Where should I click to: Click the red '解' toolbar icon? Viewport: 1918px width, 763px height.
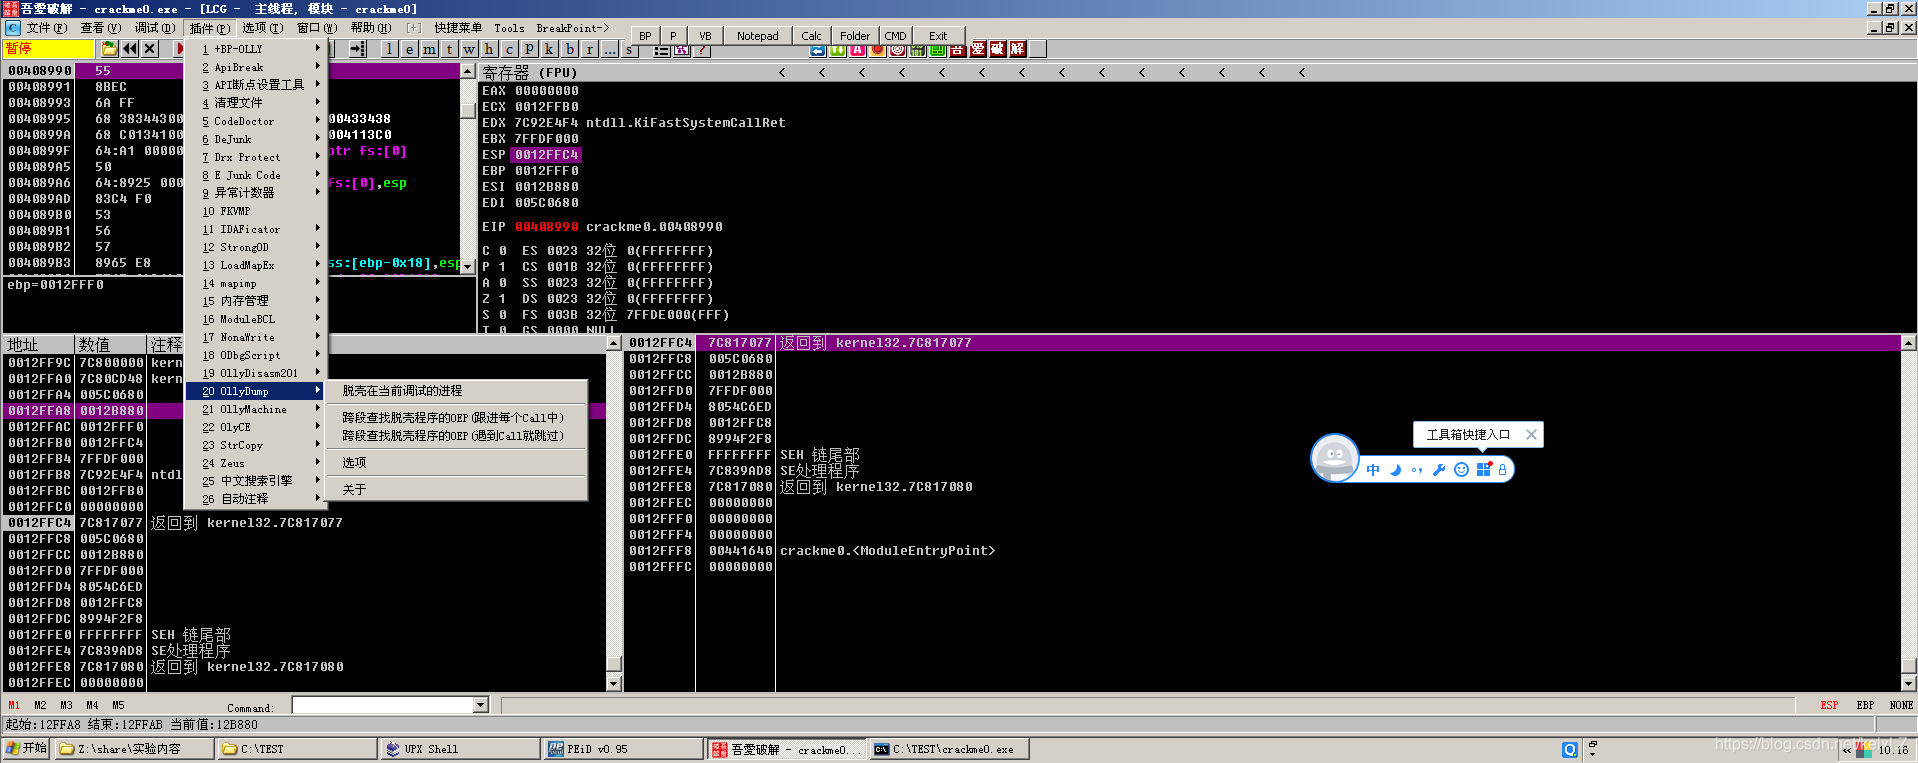(1017, 49)
